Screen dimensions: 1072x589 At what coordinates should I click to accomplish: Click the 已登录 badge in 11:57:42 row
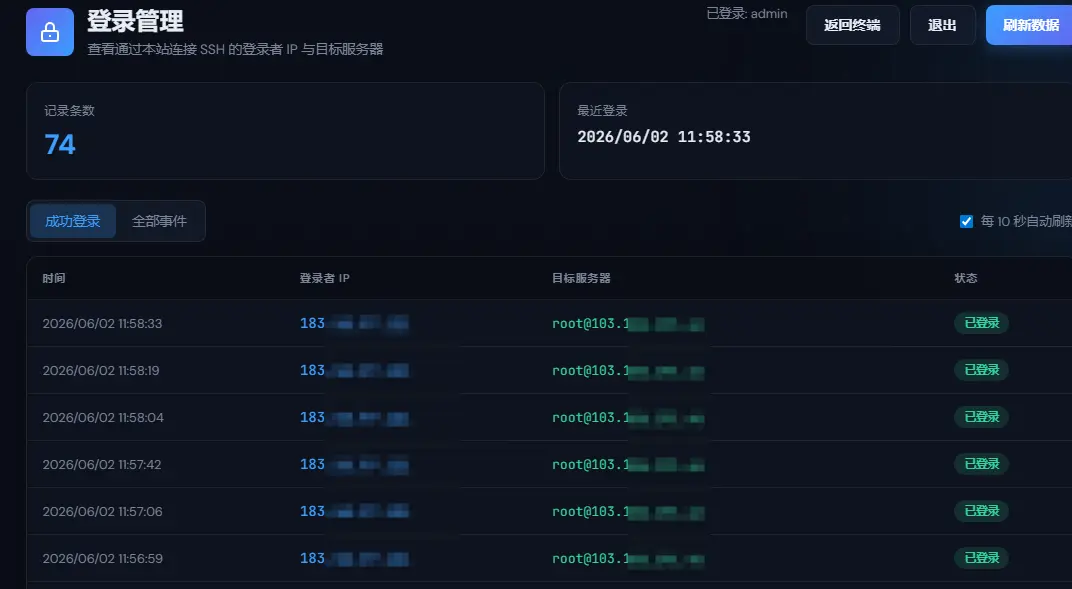982,464
